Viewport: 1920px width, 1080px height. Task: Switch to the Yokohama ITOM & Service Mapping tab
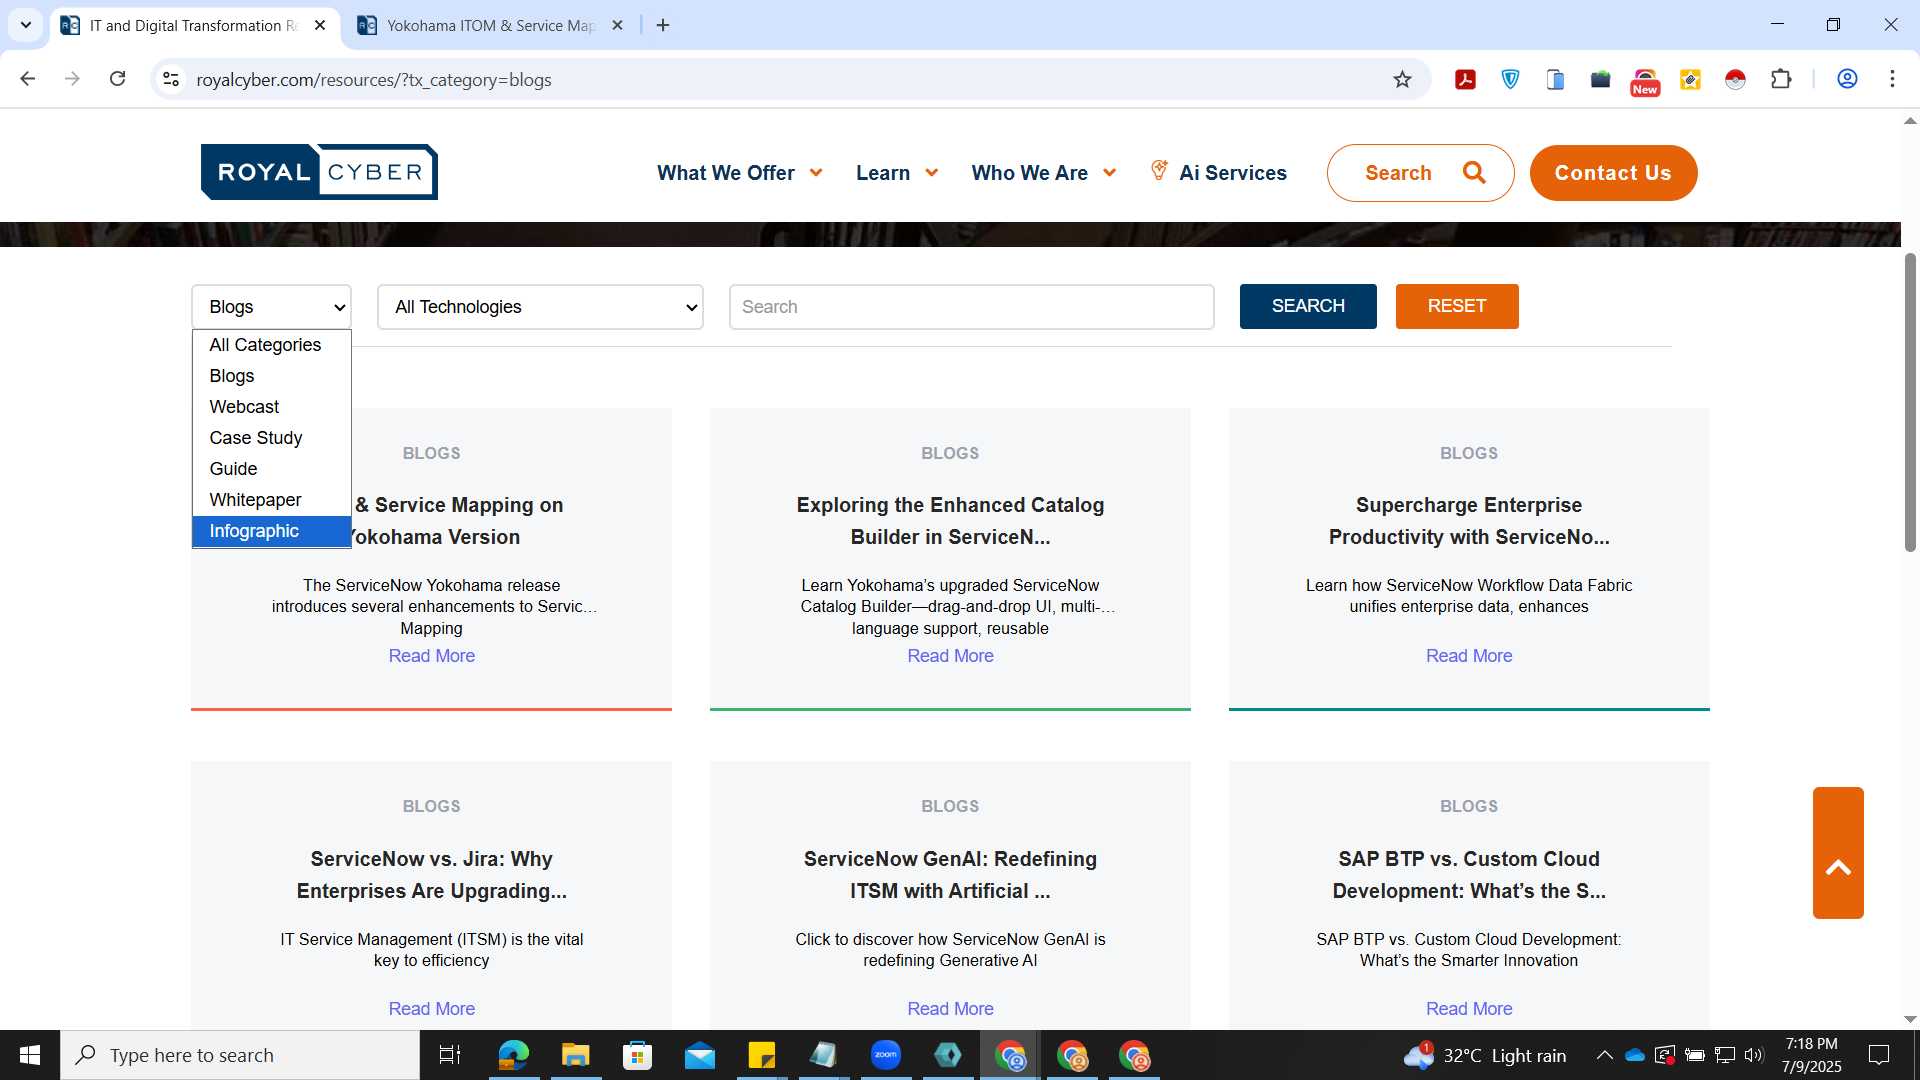[x=490, y=25]
